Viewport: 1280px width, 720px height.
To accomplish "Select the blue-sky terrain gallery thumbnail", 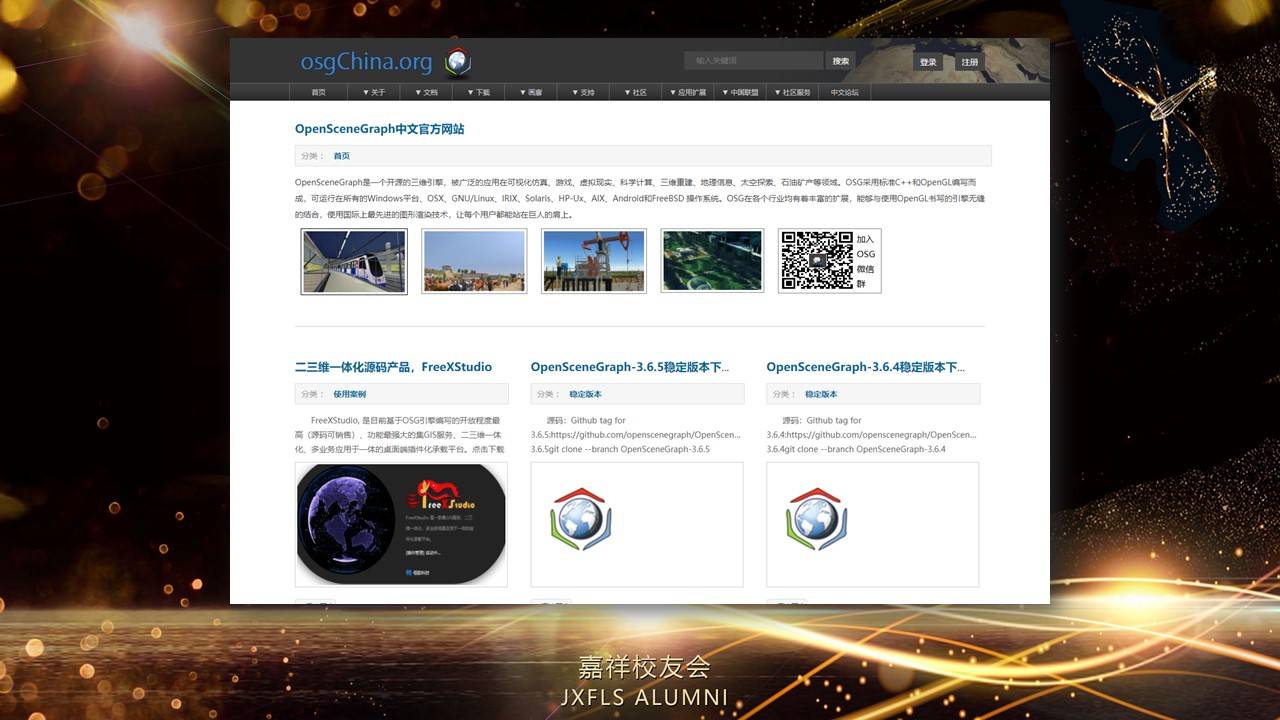I will [474, 261].
